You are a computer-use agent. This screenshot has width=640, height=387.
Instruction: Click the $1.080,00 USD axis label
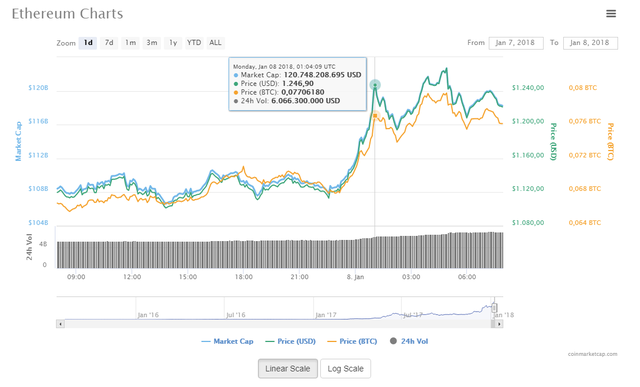(528, 222)
